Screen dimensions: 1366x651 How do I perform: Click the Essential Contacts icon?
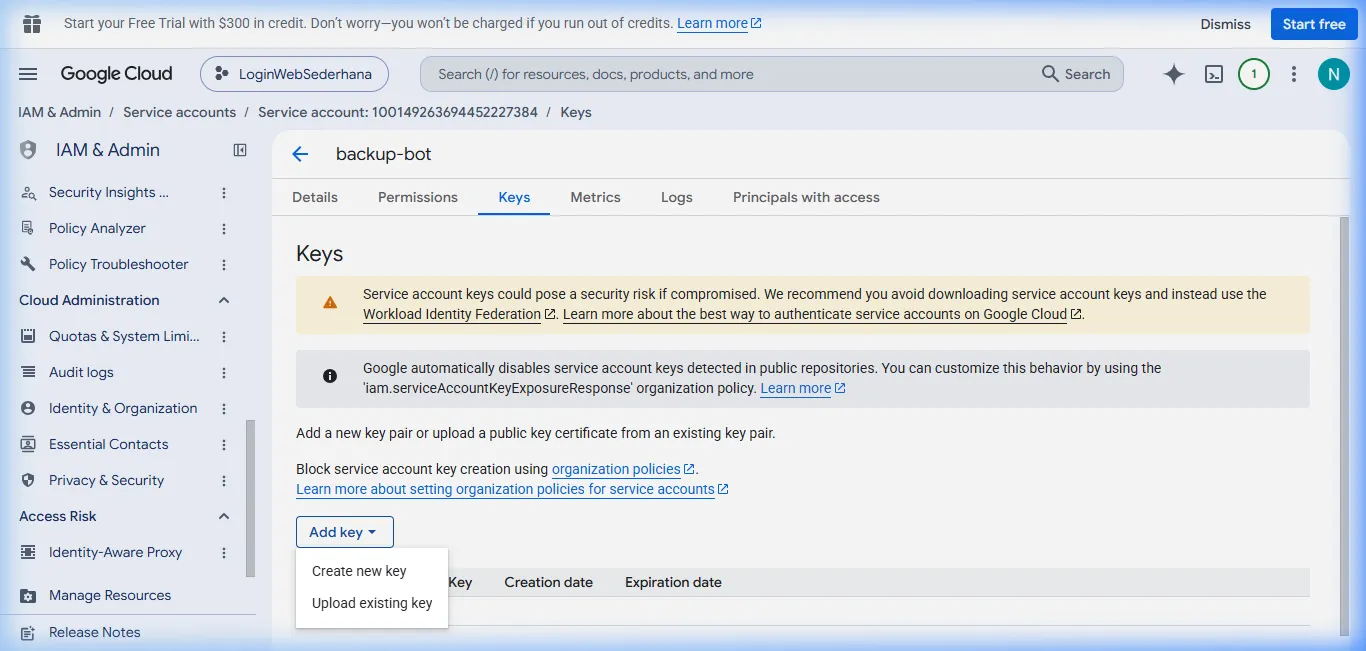tap(29, 444)
